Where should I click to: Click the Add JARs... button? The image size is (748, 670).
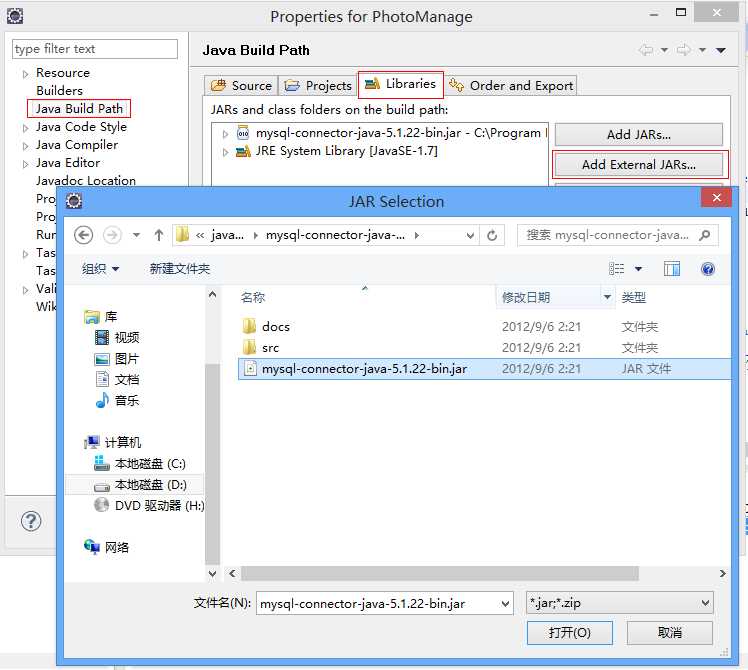(638, 135)
